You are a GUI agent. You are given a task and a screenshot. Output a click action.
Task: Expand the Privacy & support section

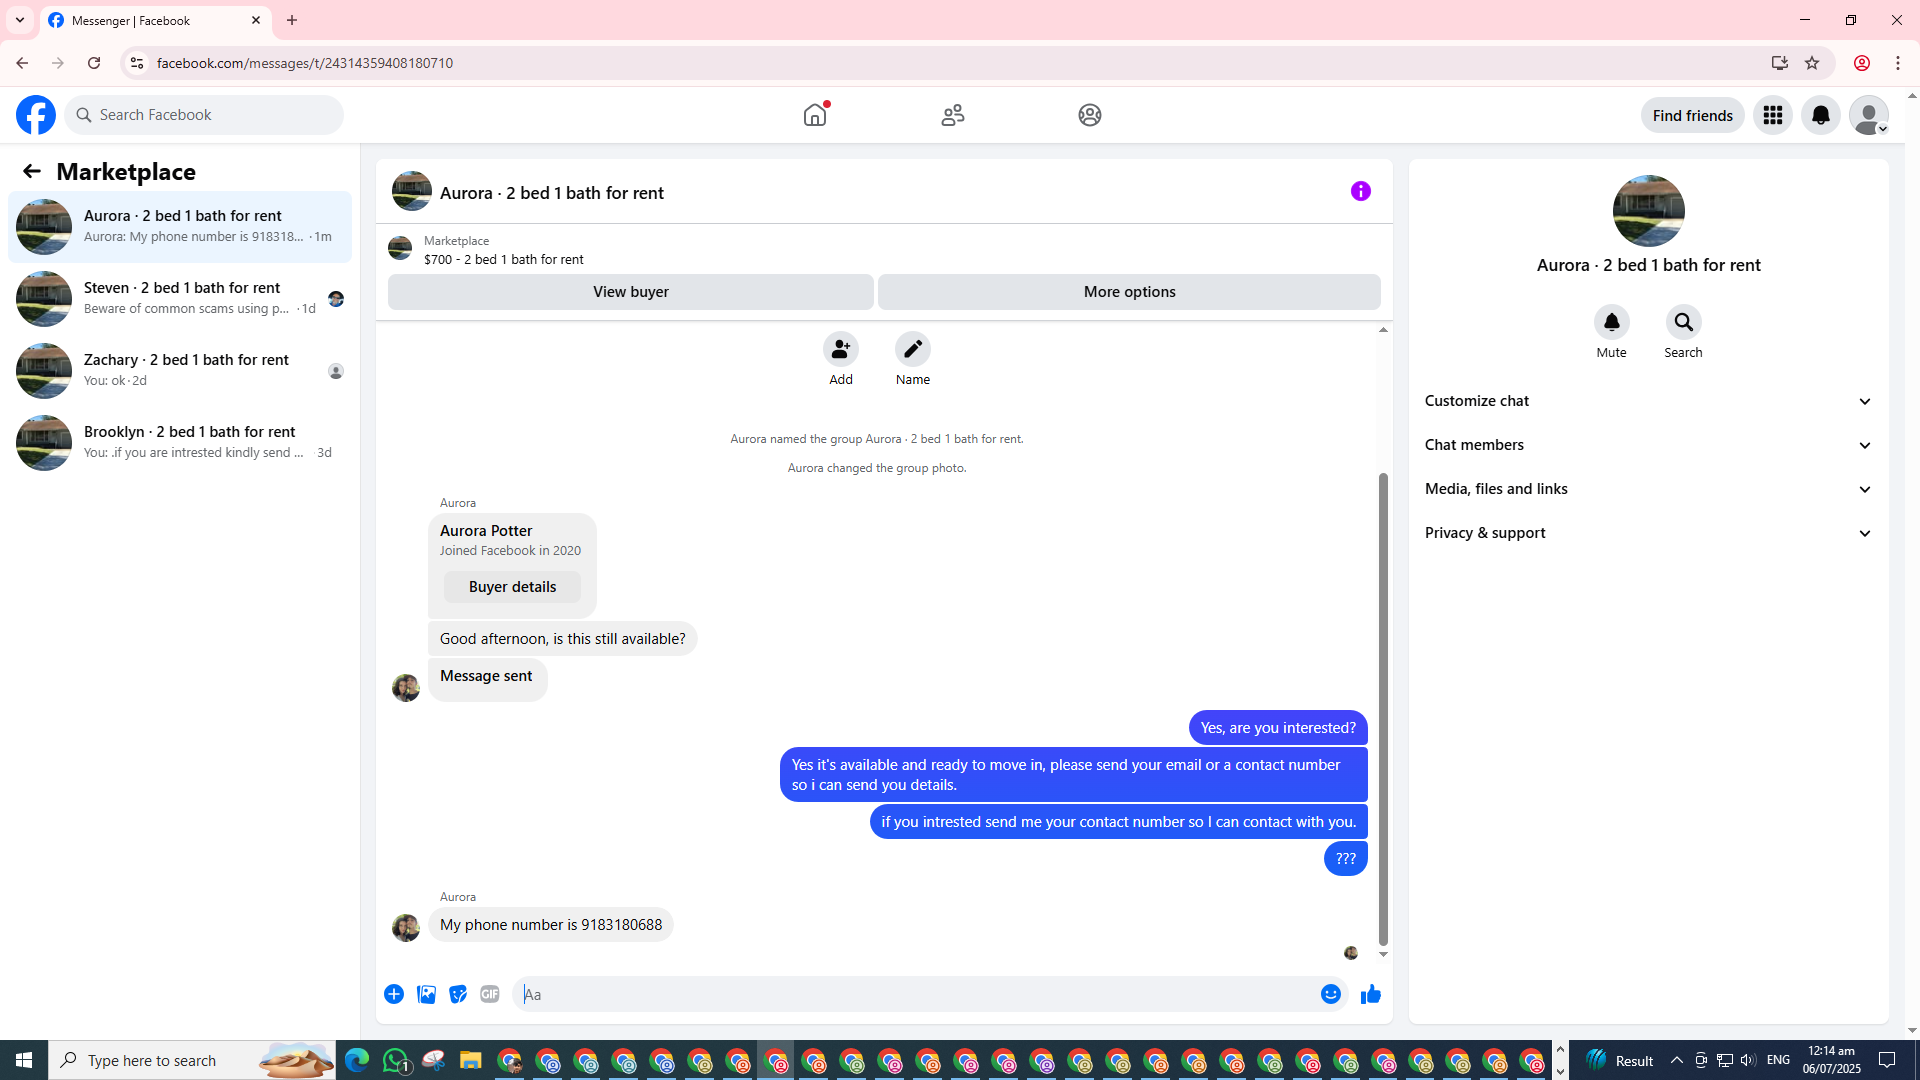(x=1648, y=533)
